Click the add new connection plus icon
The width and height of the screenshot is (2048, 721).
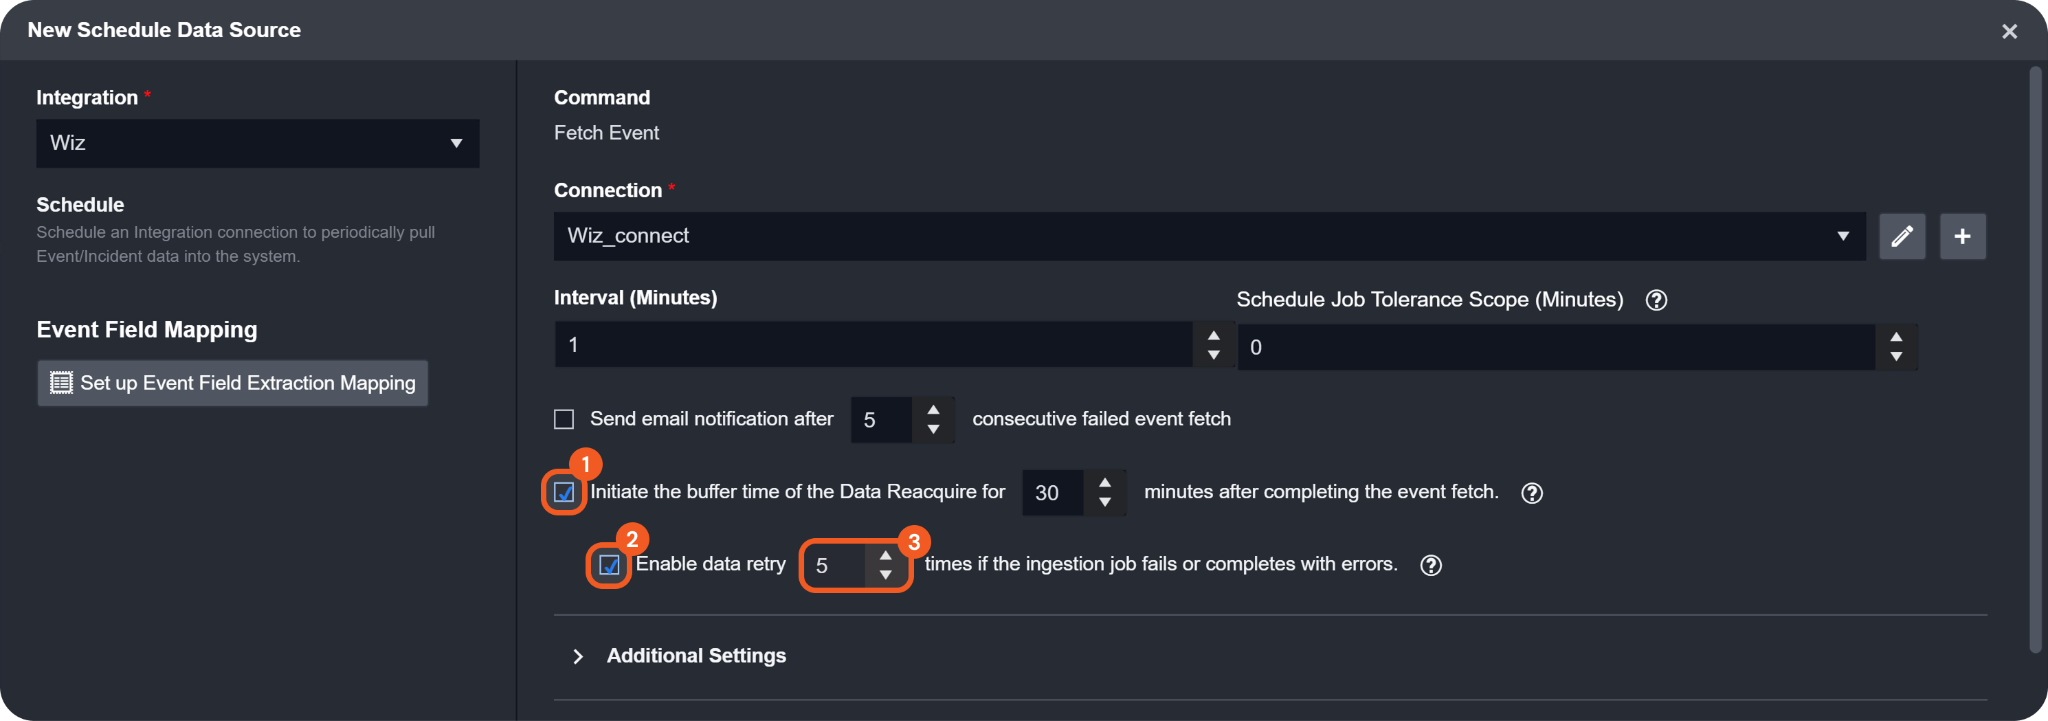click(x=1962, y=236)
